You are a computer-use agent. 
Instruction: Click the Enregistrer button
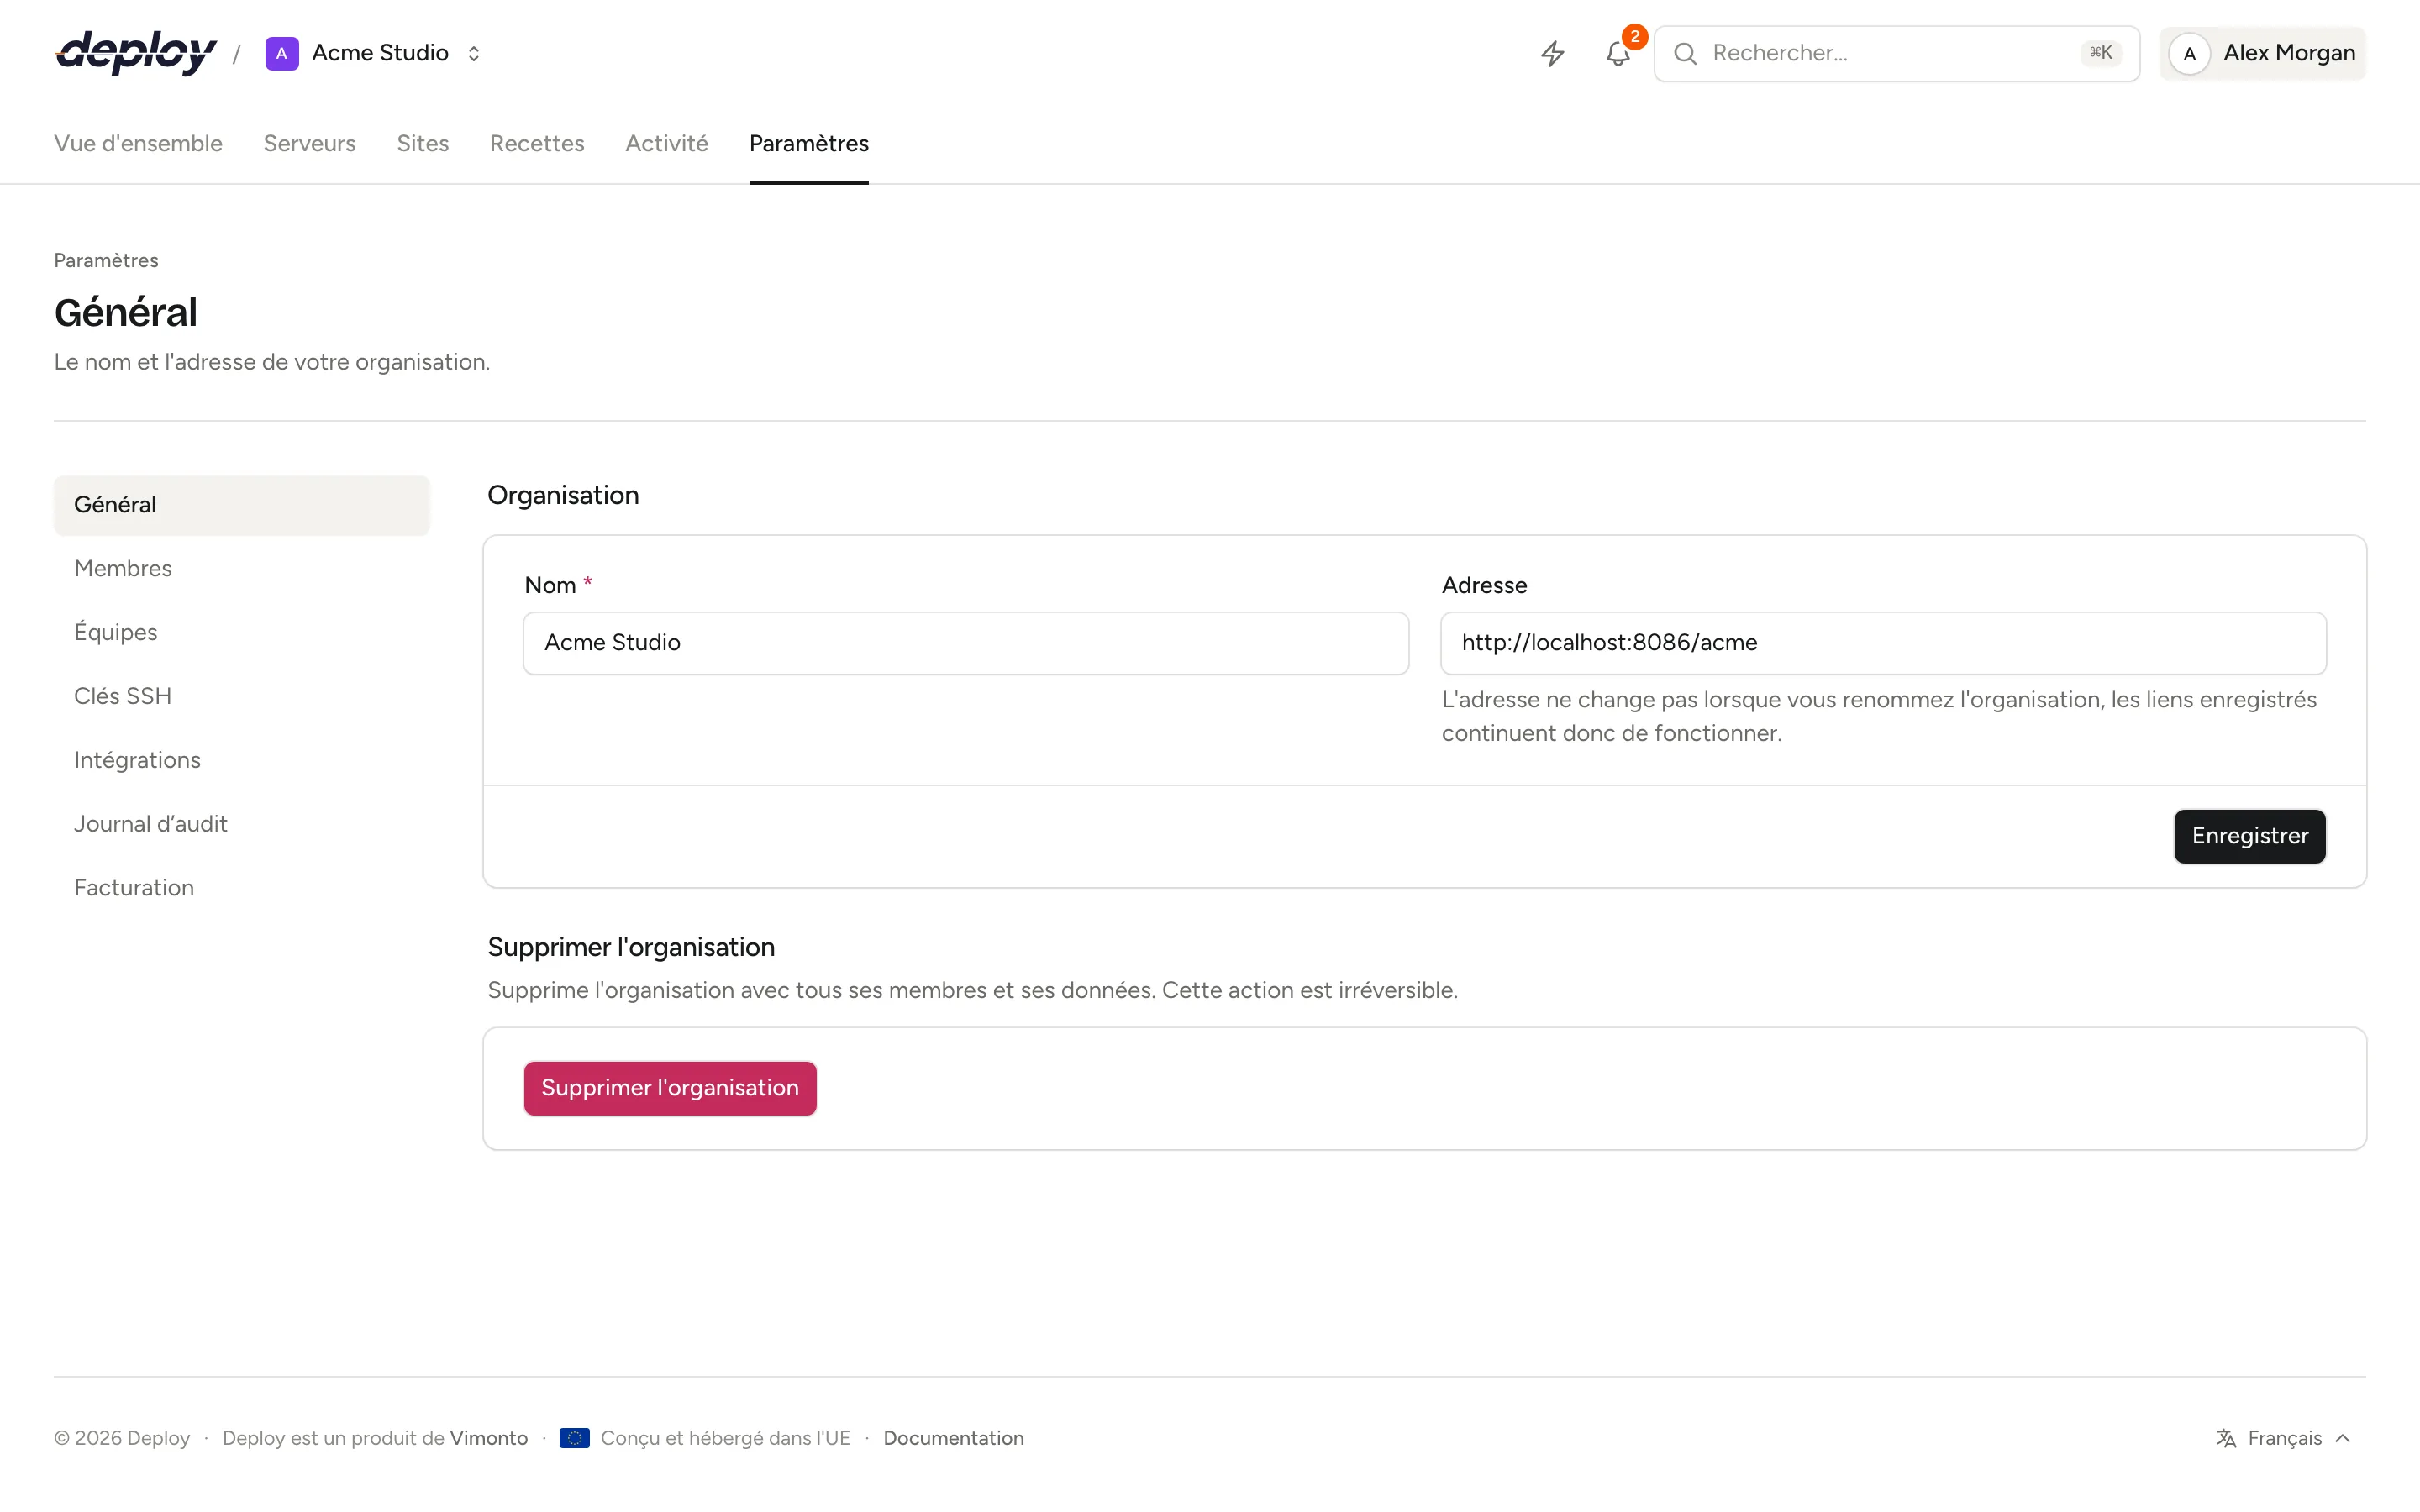[2249, 836]
